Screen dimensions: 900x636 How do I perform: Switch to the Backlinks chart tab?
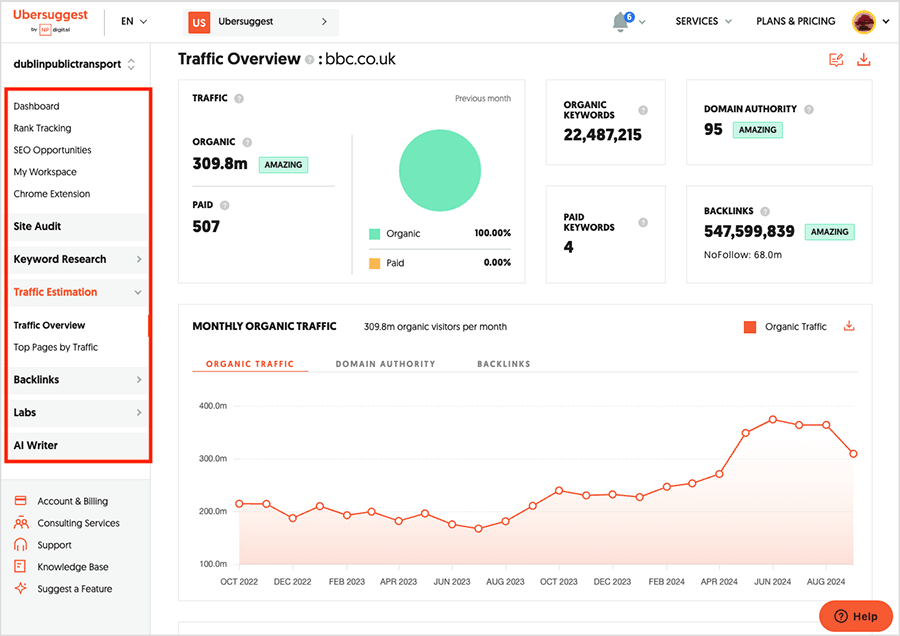click(x=503, y=363)
